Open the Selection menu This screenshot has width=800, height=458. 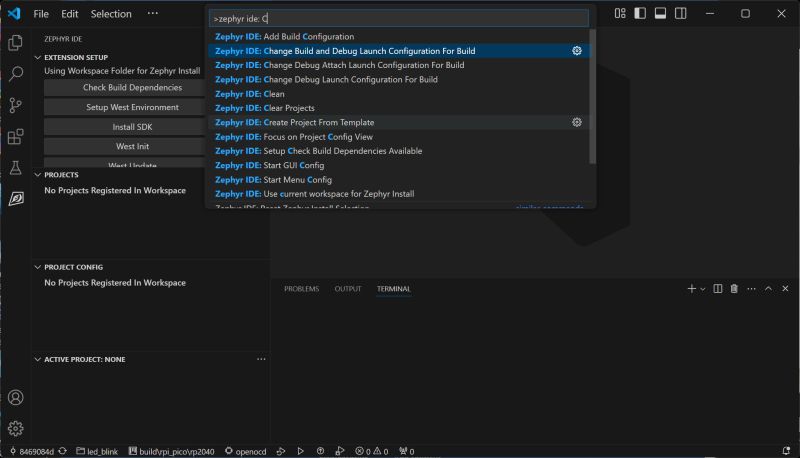coord(111,14)
